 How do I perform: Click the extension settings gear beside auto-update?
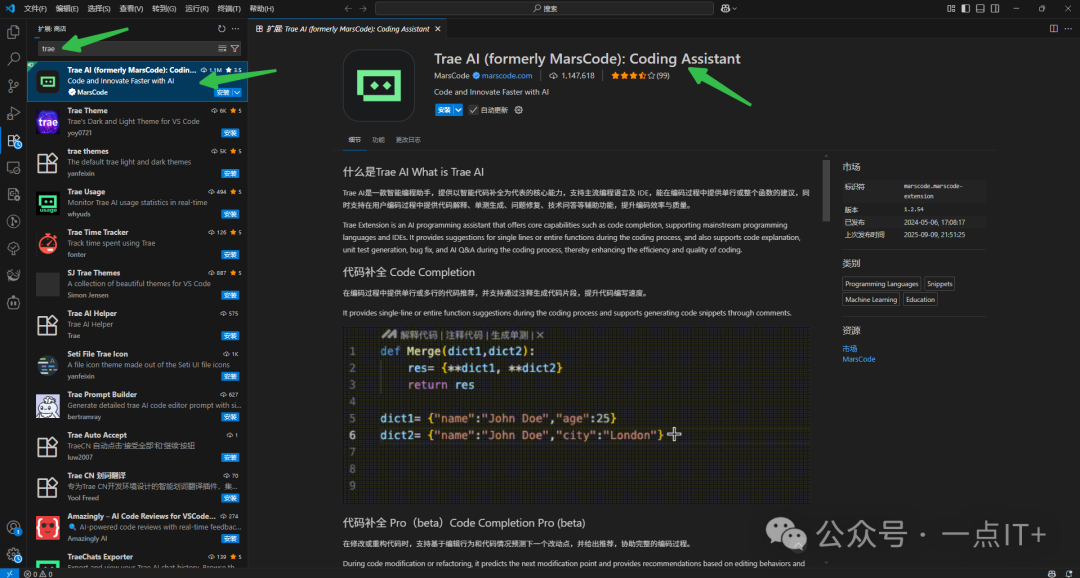519,110
